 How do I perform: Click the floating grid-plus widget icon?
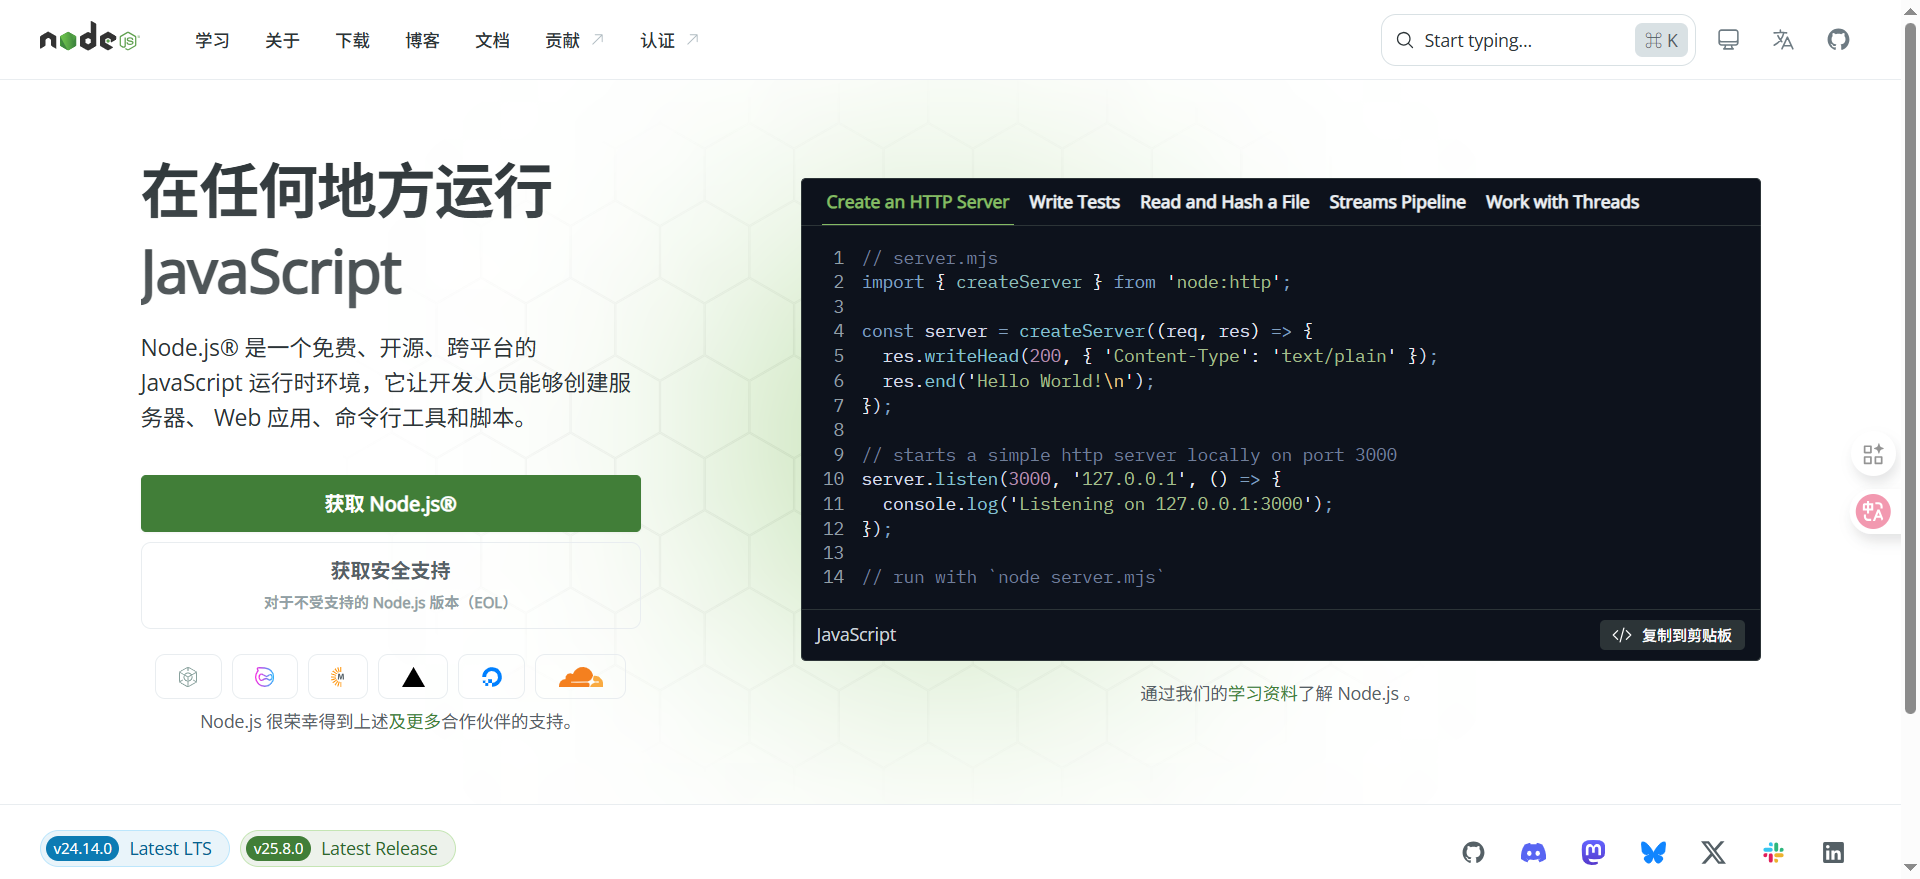coord(1873,455)
